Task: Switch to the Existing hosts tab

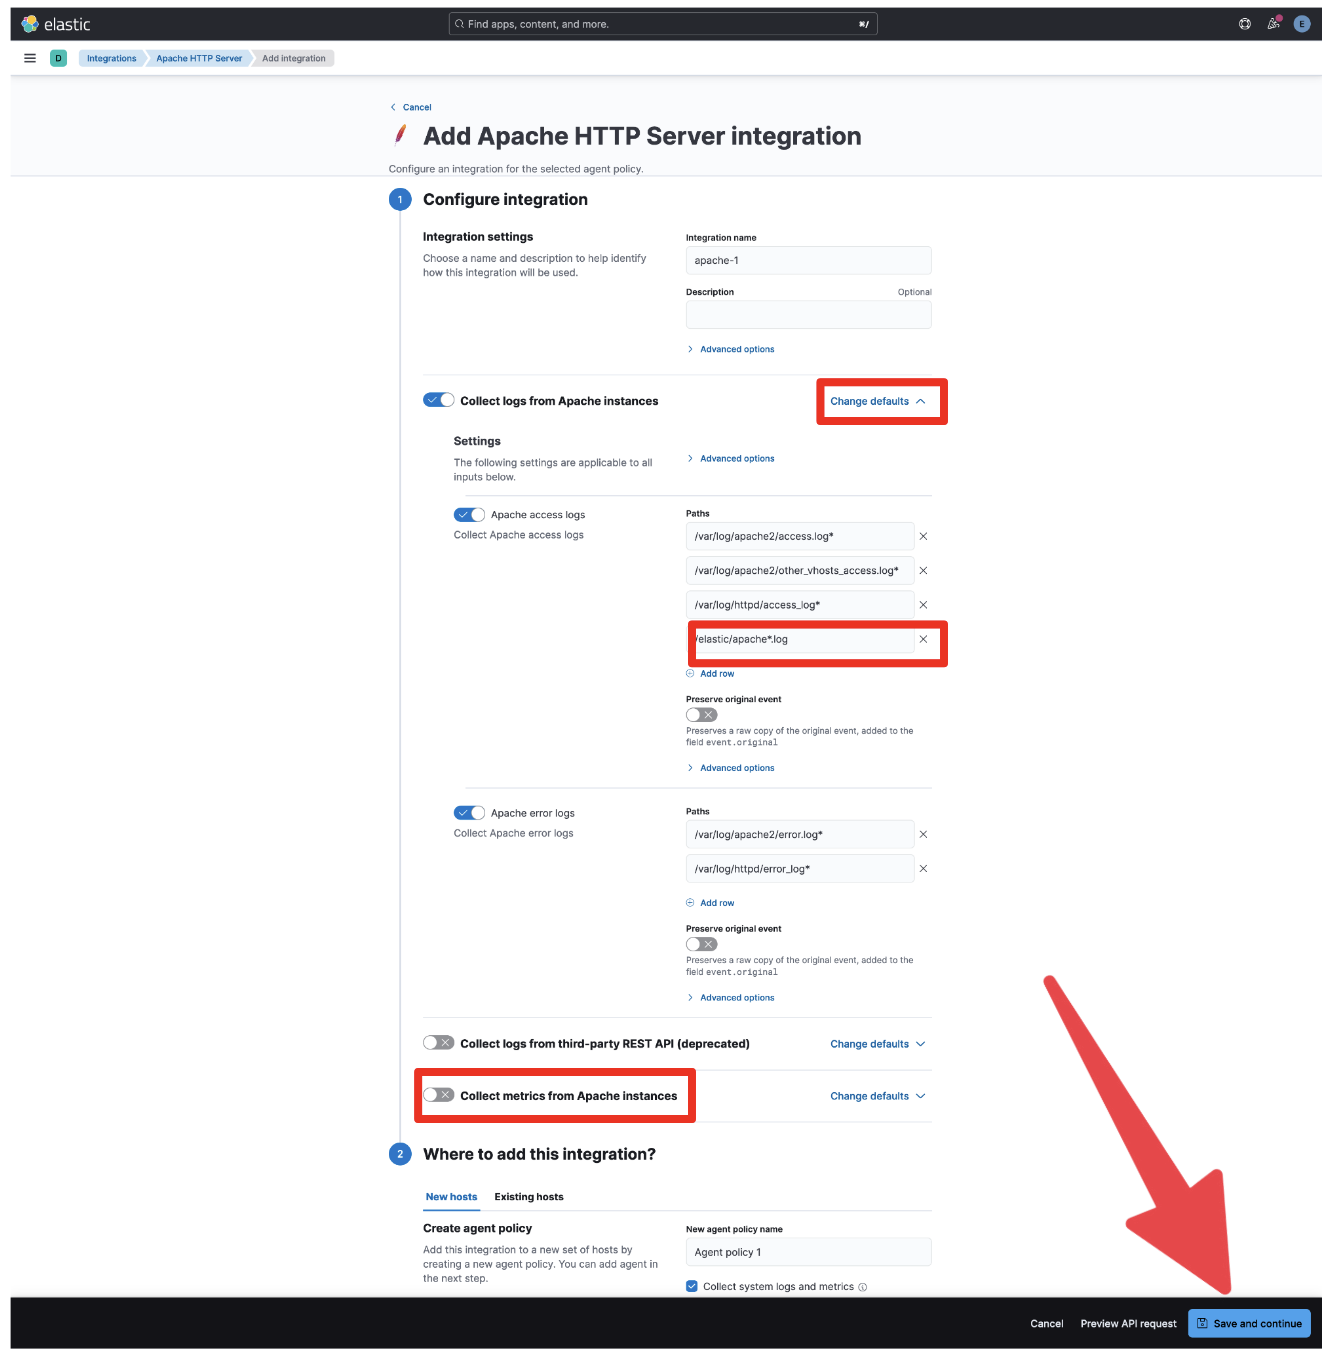Action: click(529, 1197)
